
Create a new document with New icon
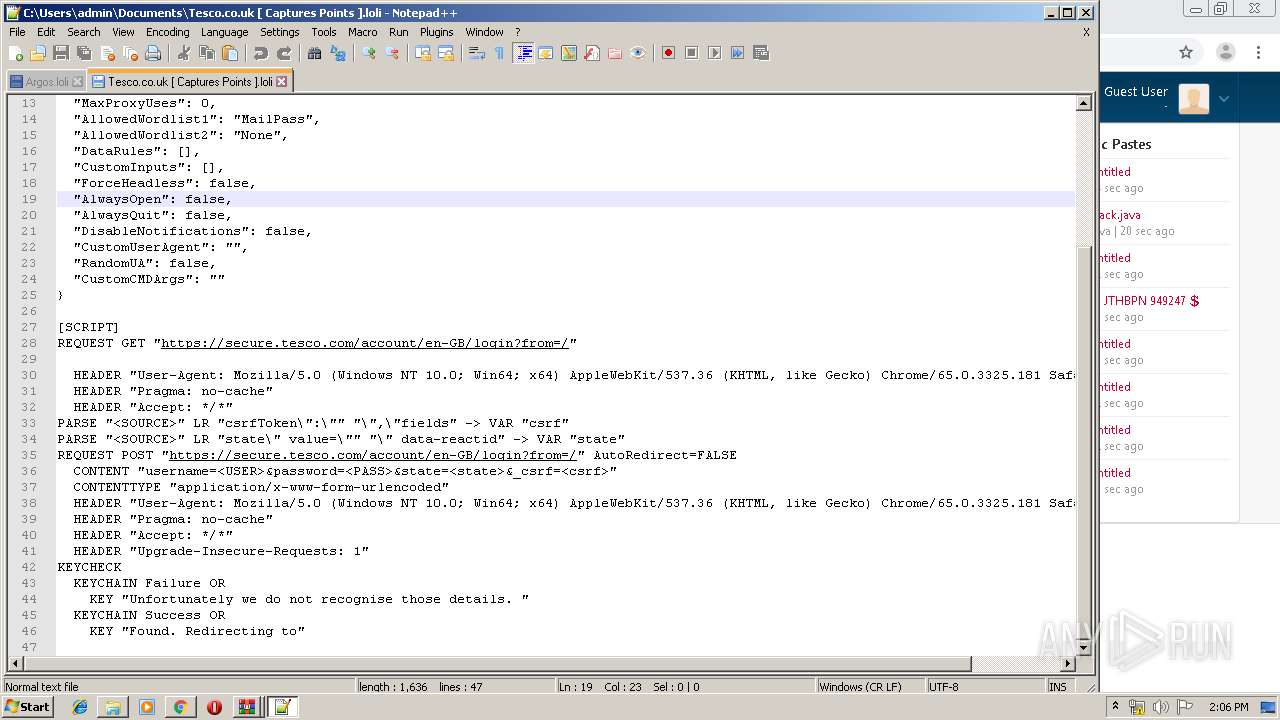(x=16, y=53)
